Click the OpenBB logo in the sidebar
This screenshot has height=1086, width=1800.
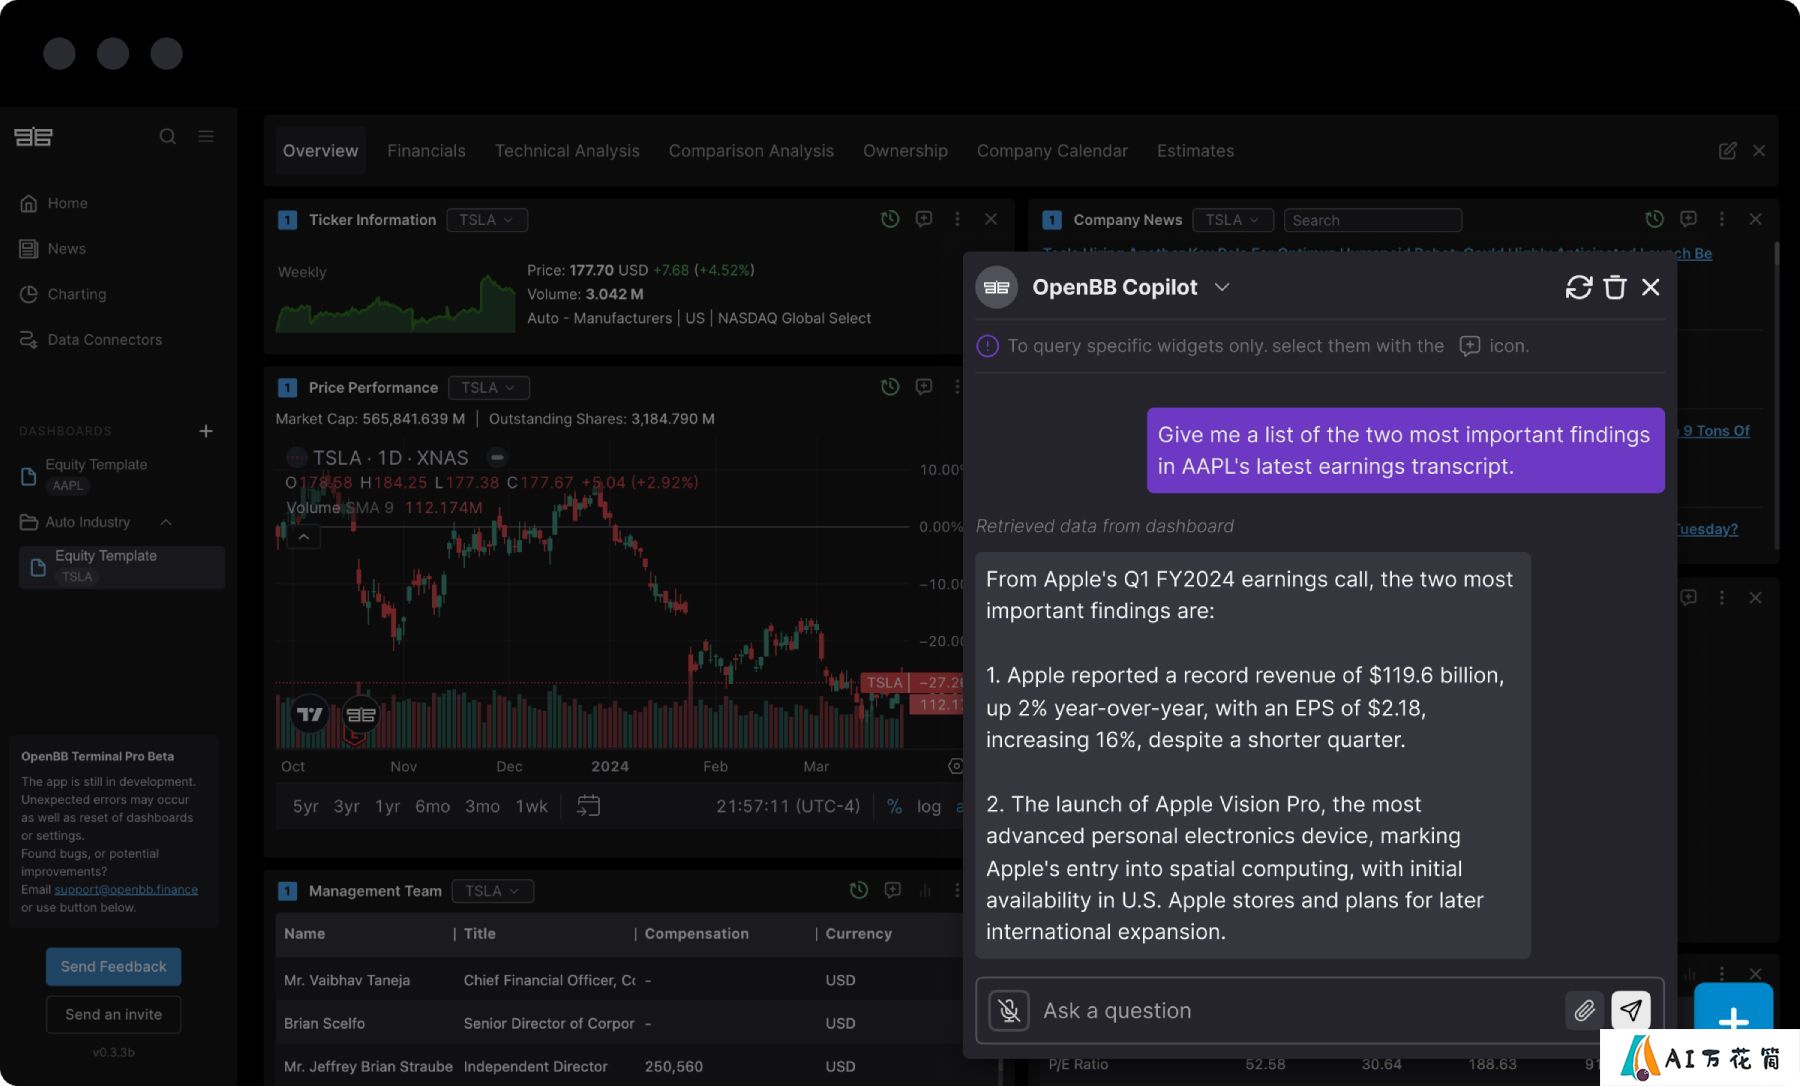point(33,137)
